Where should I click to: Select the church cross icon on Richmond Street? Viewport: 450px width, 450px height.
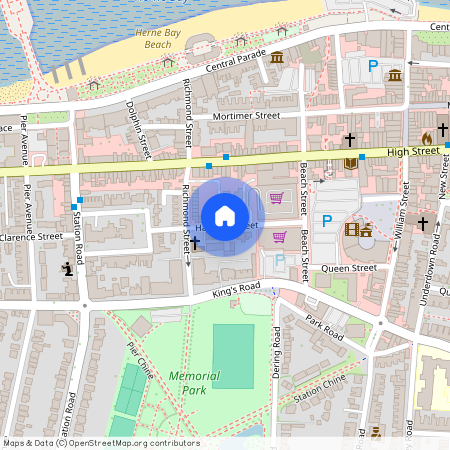coord(195,242)
